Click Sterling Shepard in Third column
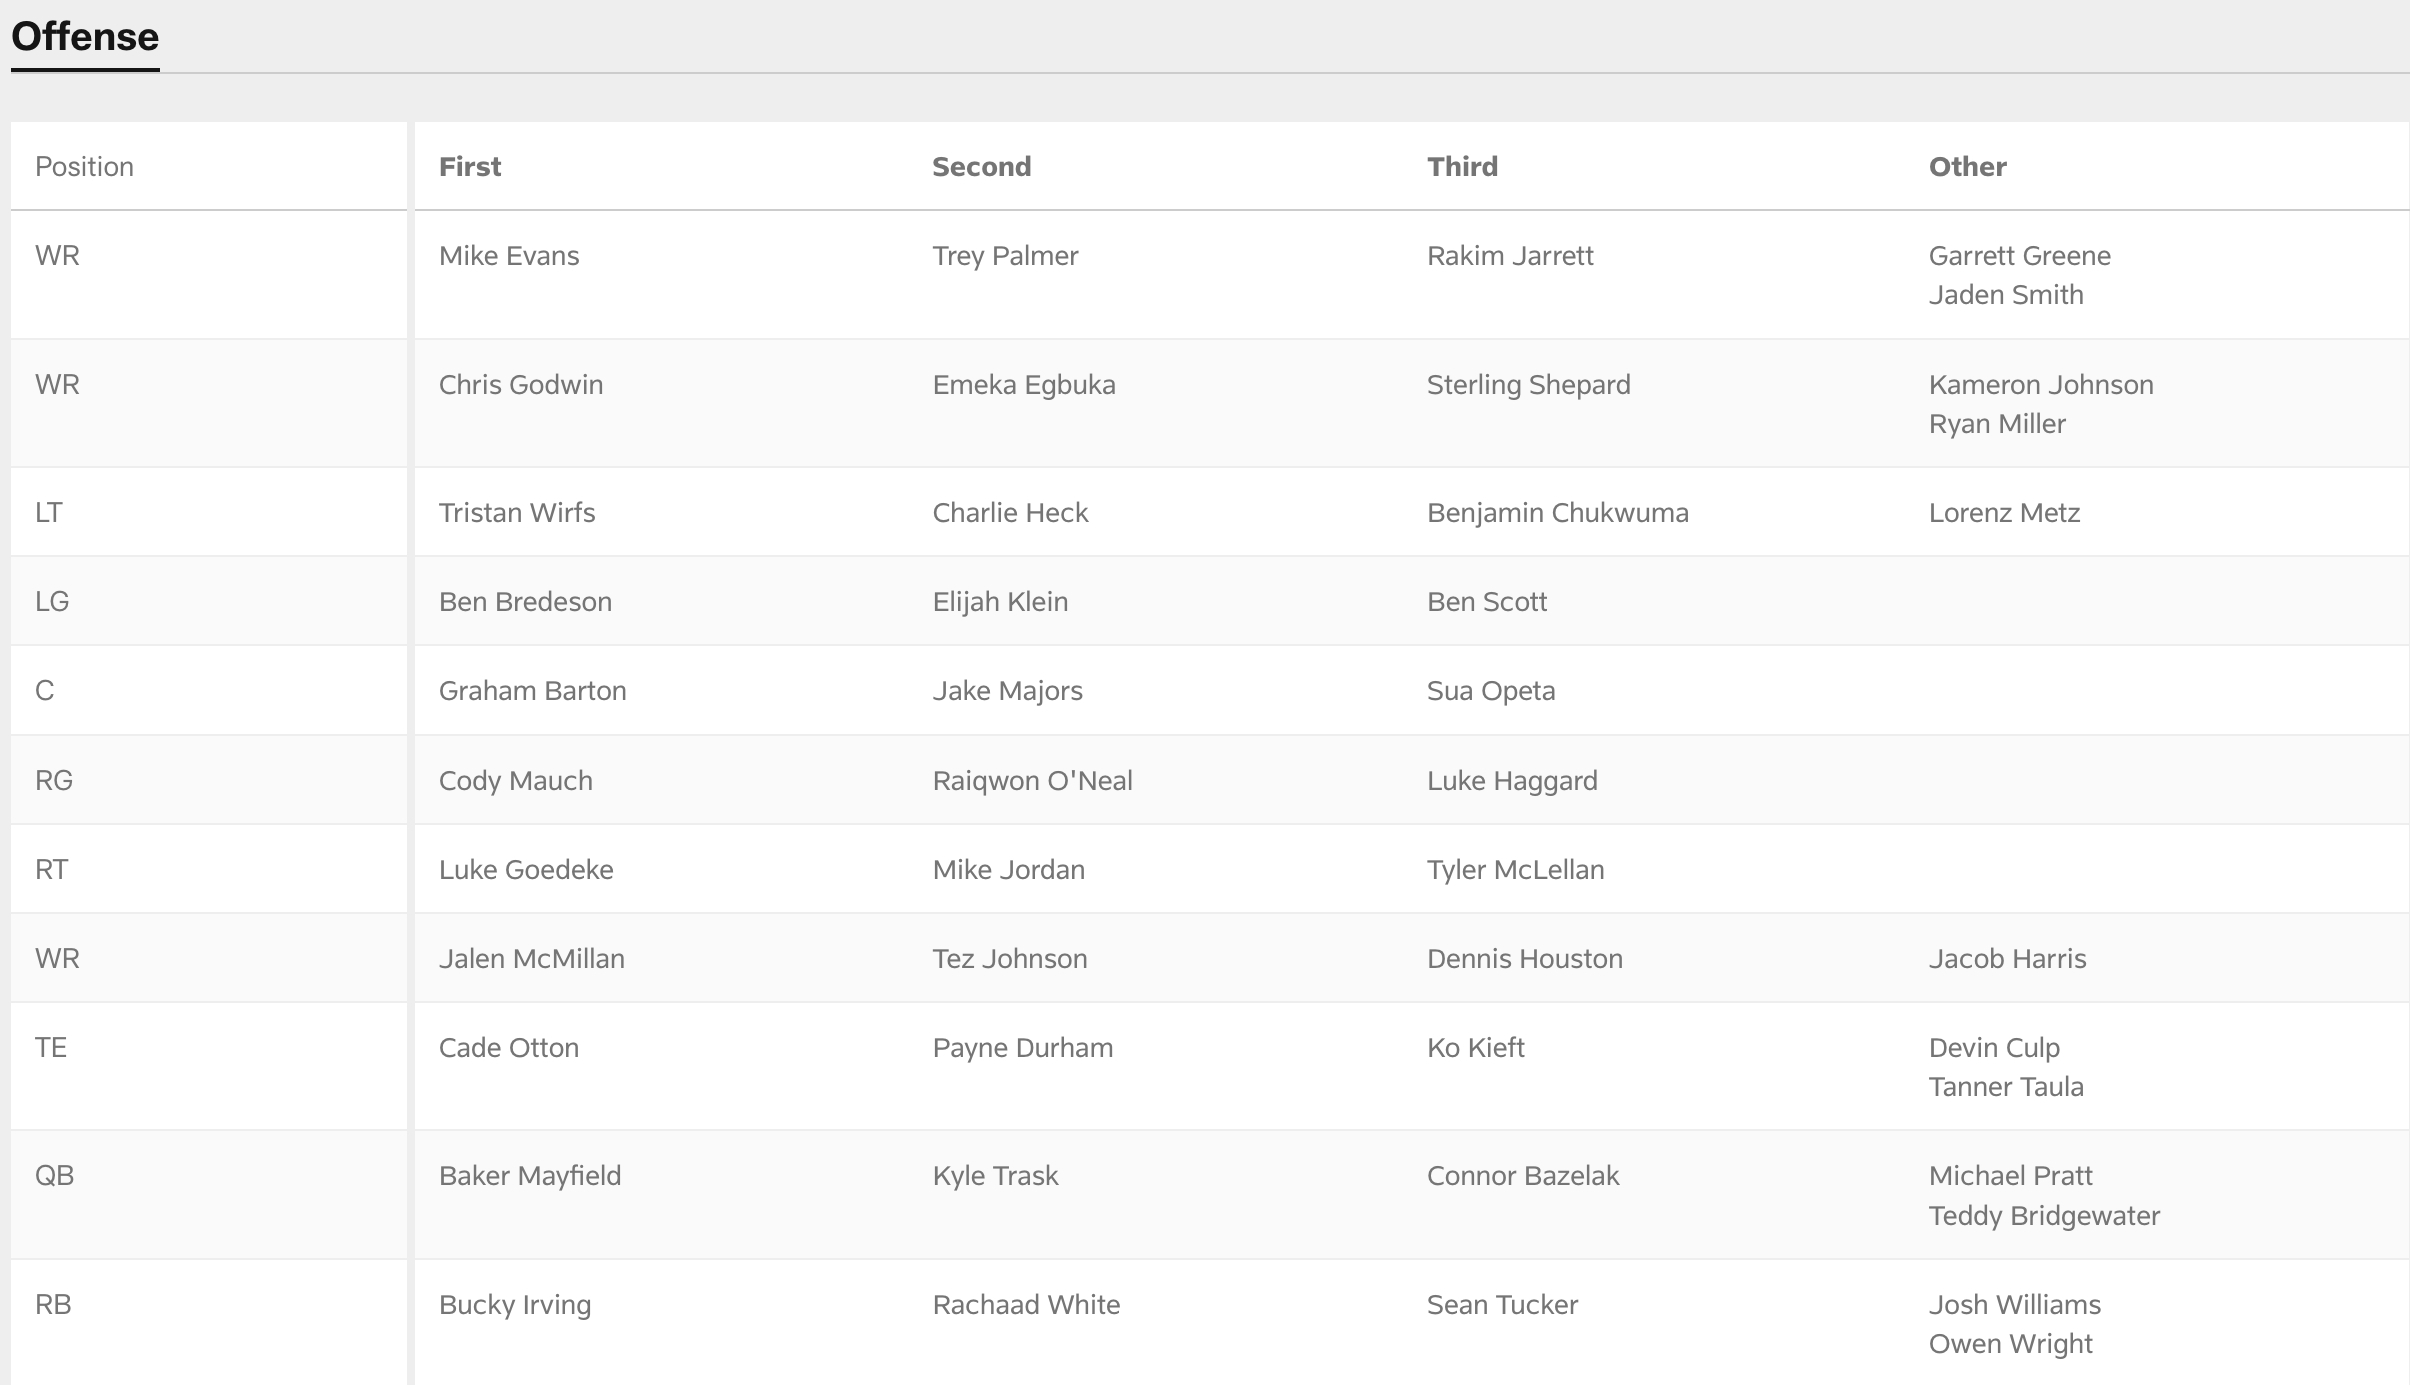The height and width of the screenshot is (1385, 2410). click(1528, 385)
